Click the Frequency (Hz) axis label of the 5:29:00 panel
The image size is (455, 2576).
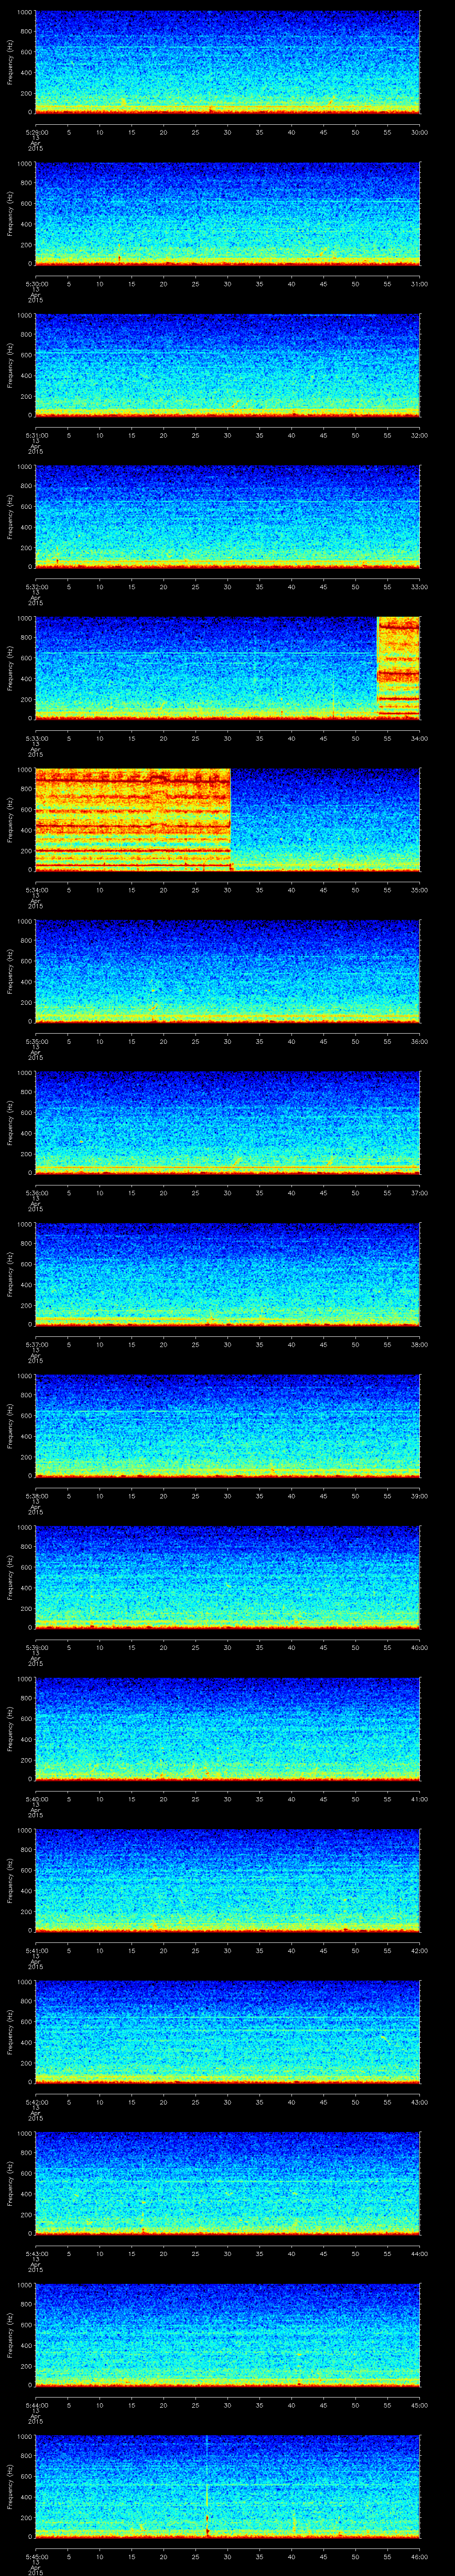click(11, 62)
